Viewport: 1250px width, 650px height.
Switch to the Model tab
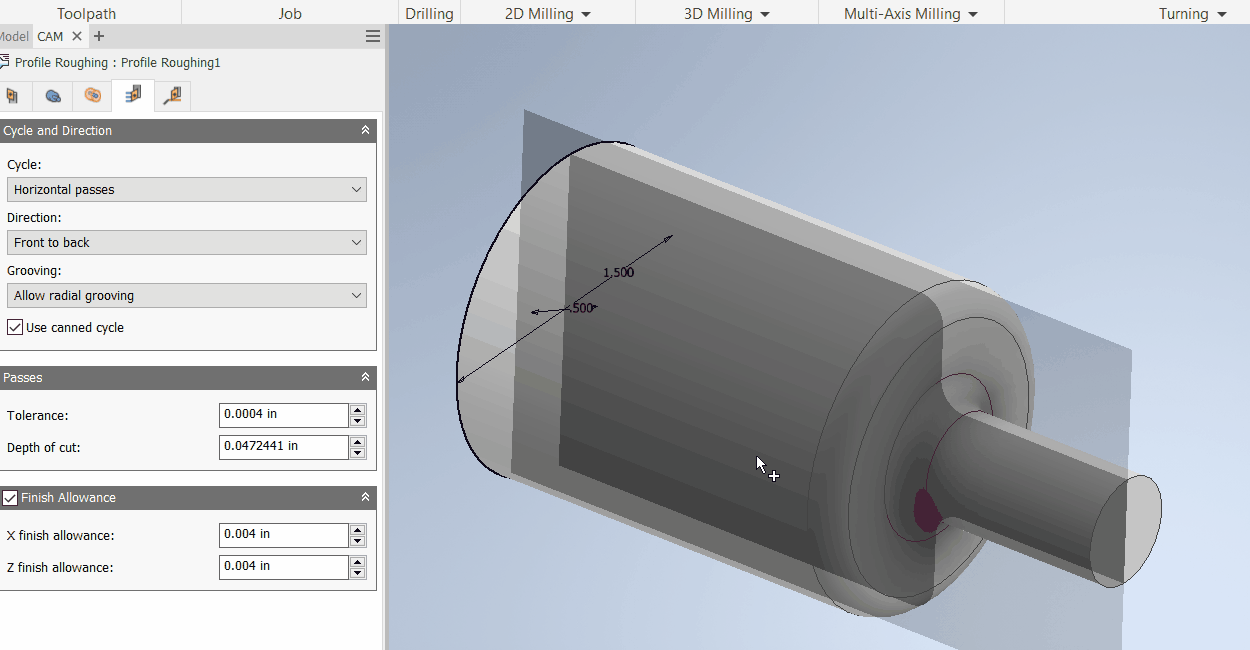point(13,36)
